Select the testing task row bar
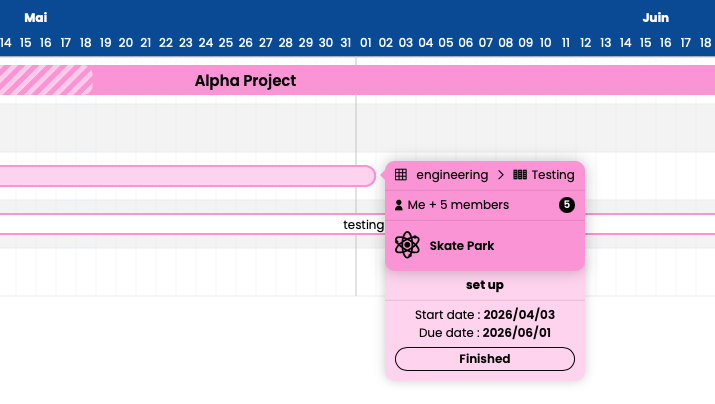715x404 pixels. [x=358, y=224]
